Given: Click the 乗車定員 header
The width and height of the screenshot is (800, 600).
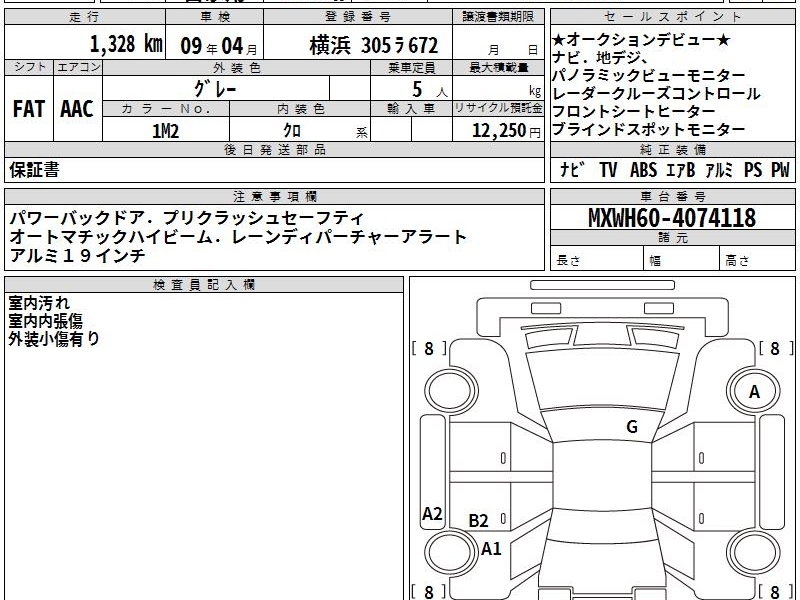Looking at the screenshot, I should pos(411,68).
